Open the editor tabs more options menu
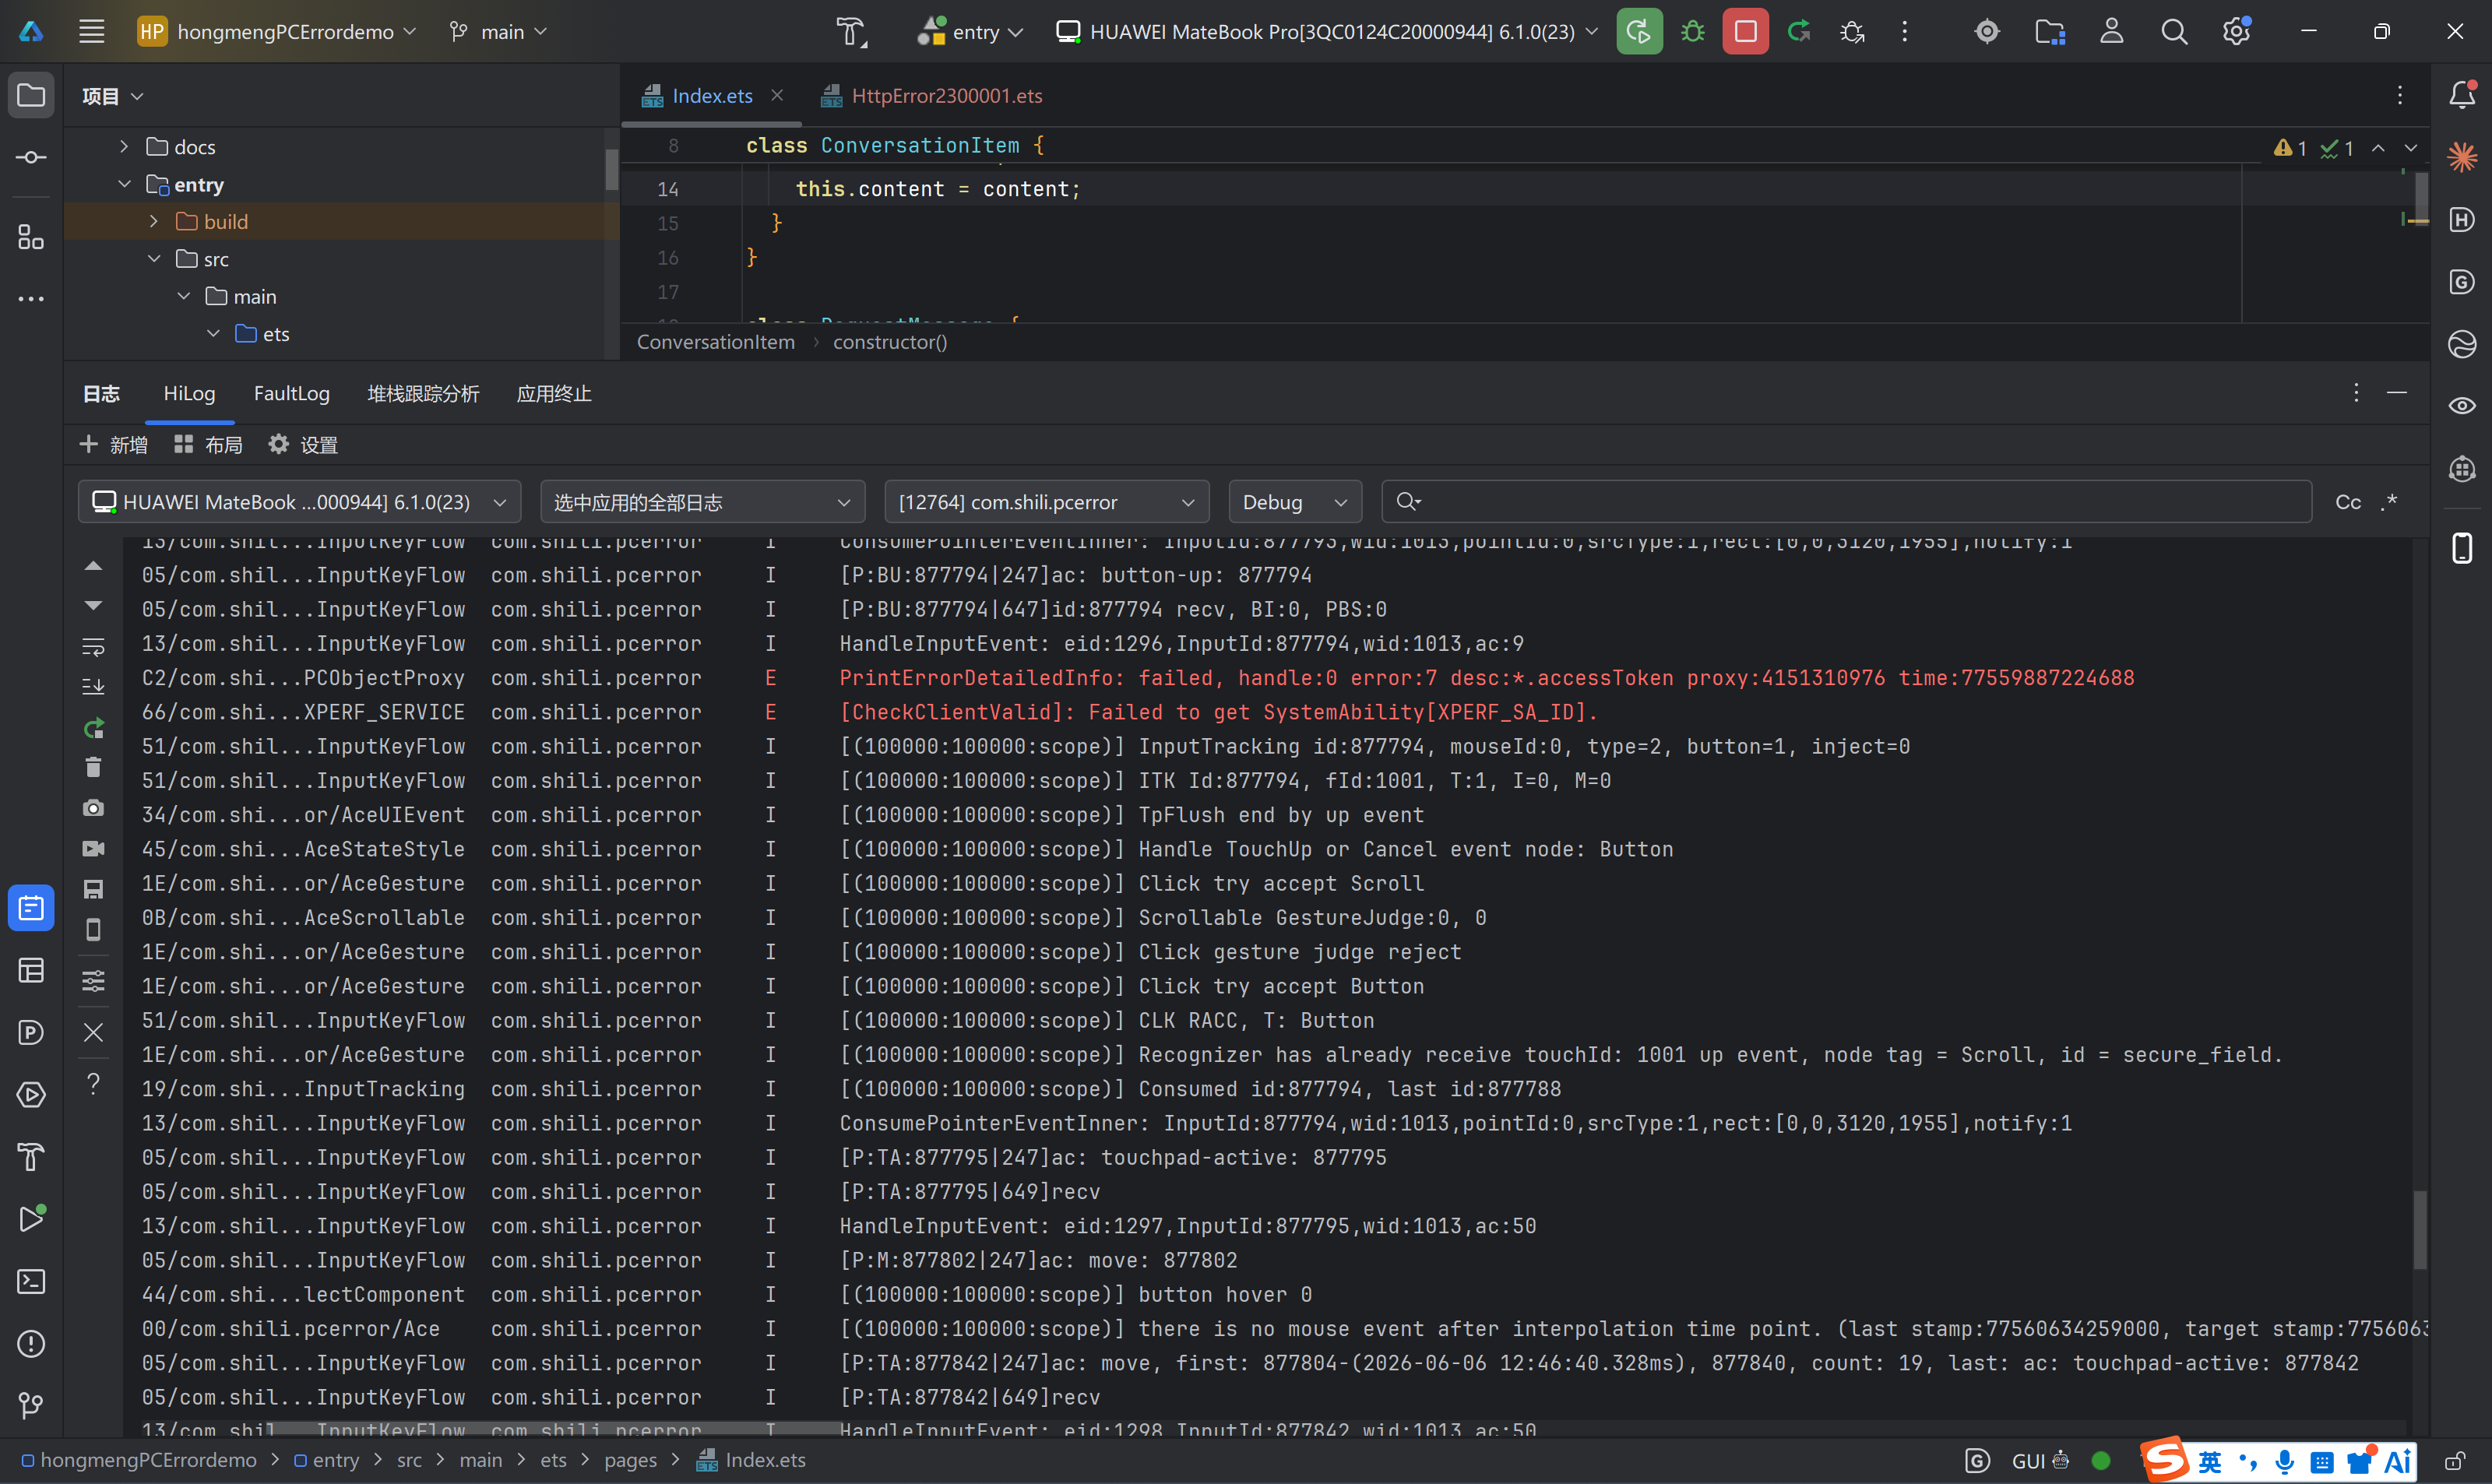 [x=2400, y=95]
